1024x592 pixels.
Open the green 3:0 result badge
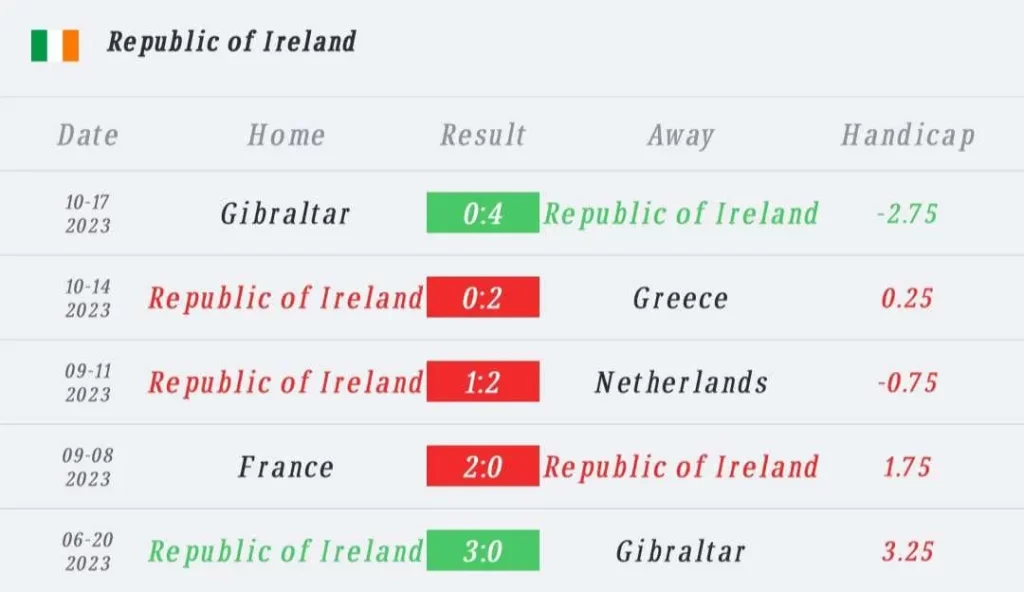click(483, 550)
